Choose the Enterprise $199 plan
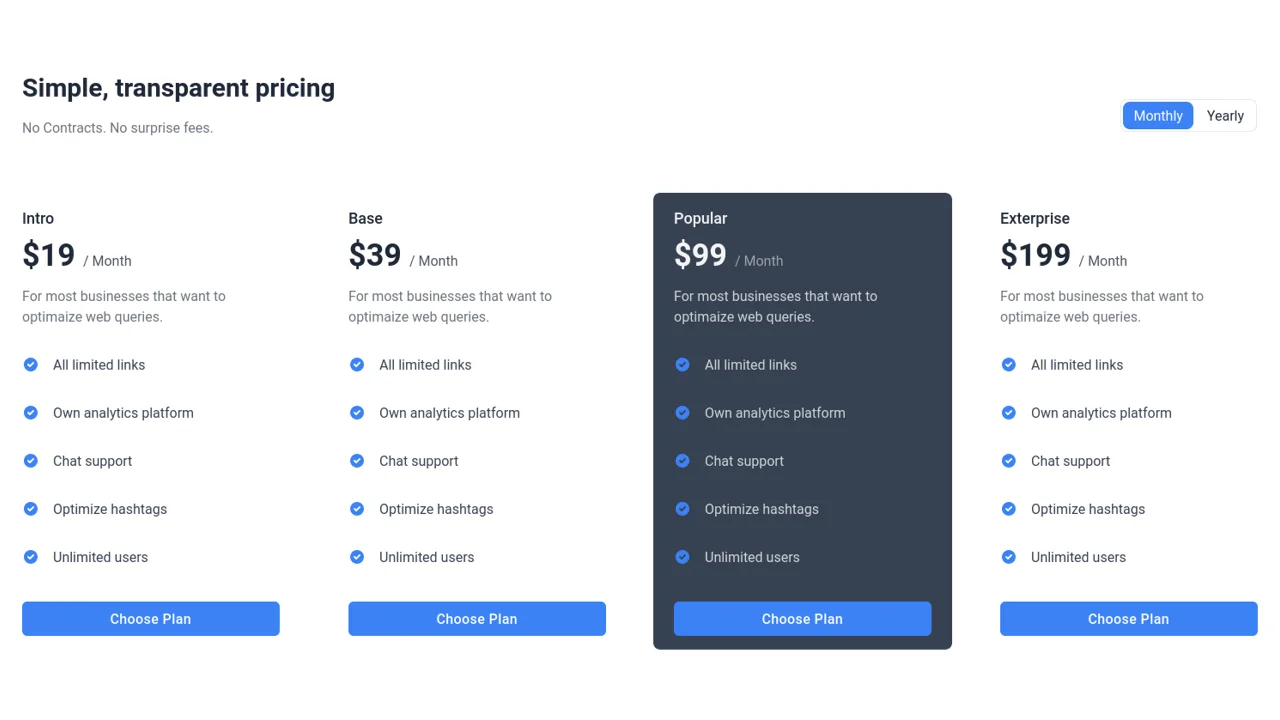Image resolution: width=1280 pixels, height=720 pixels. pyautogui.click(x=1128, y=618)
